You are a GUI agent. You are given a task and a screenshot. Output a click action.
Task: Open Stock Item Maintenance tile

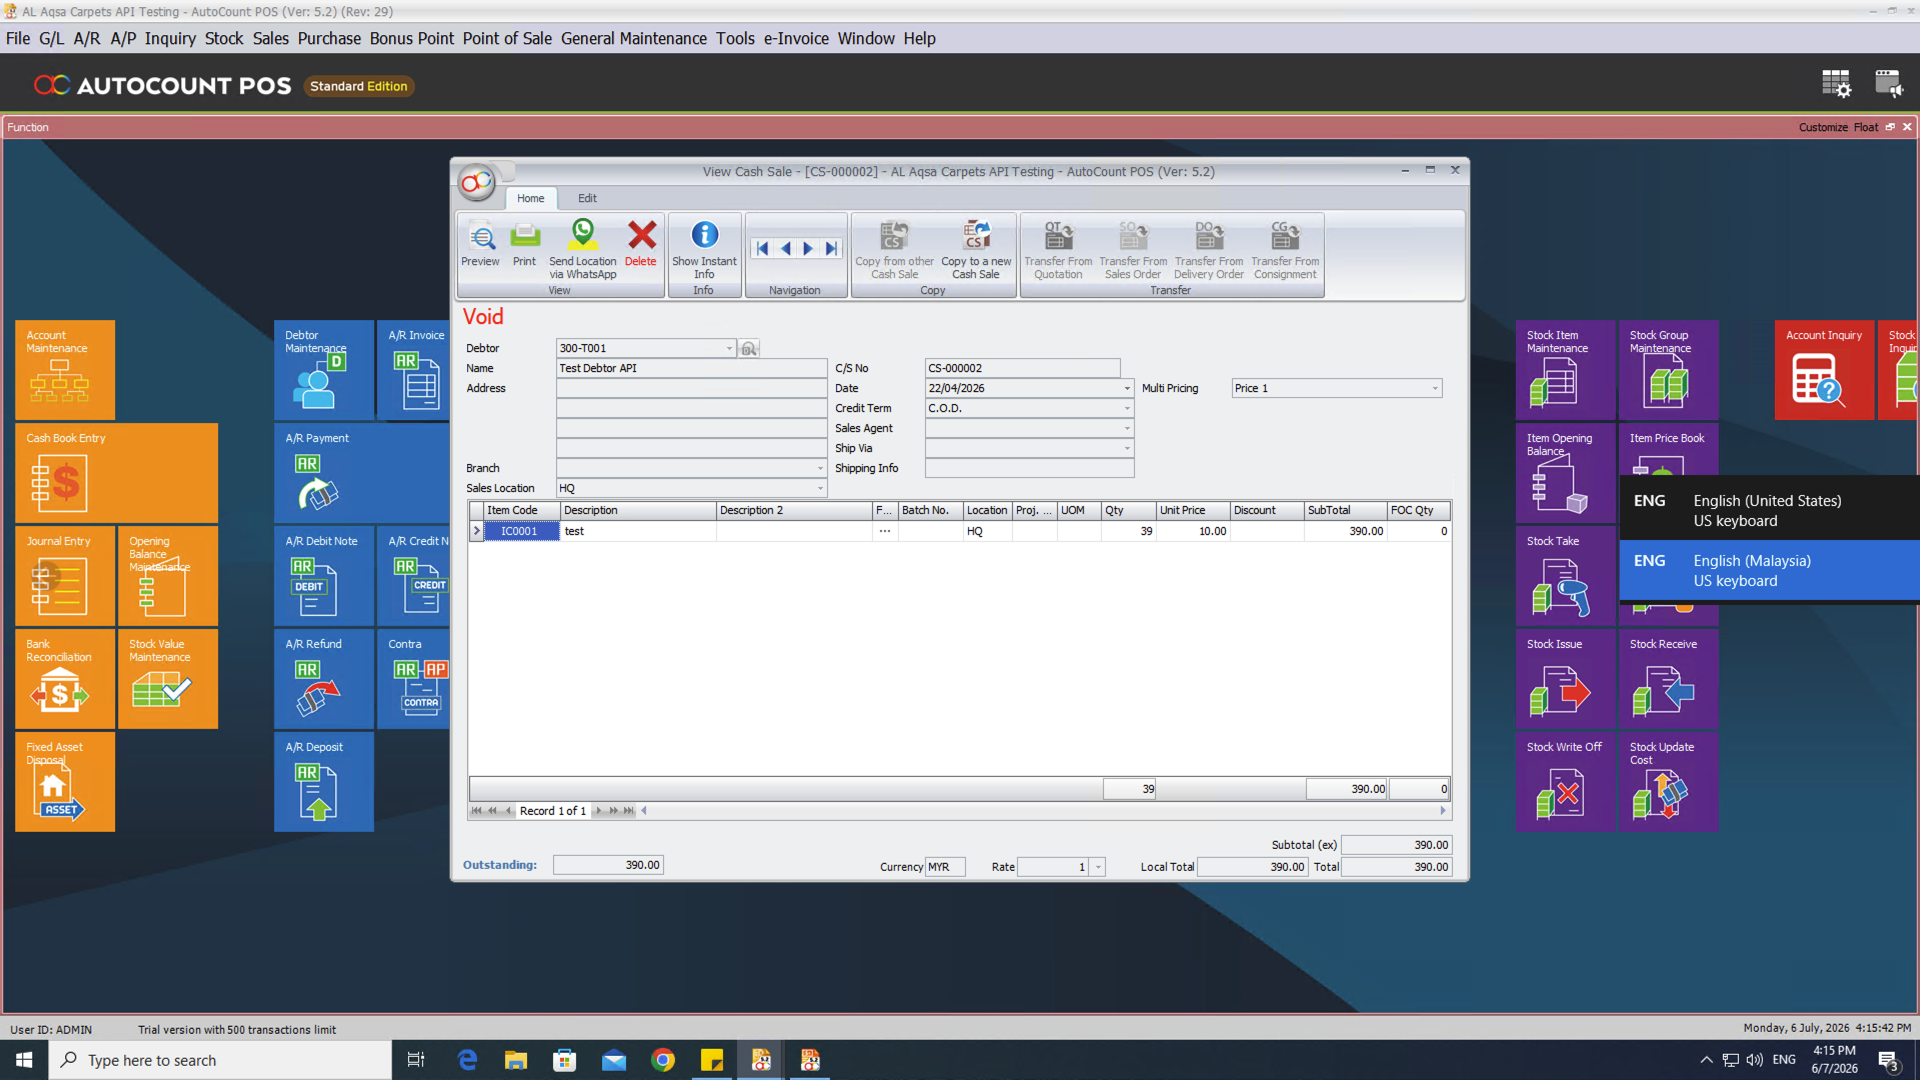tap(1565, 370)
